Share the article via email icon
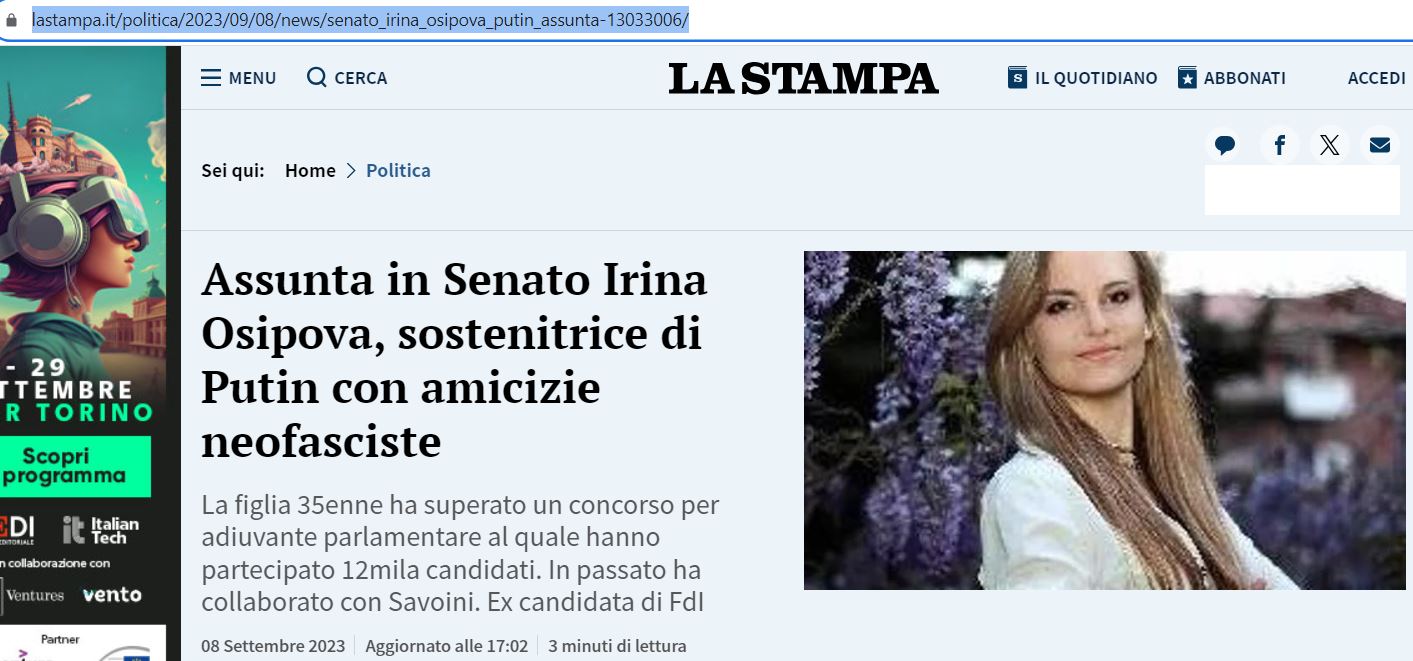Viewport: 1413px width, 661px height. tap(1380, 145)
